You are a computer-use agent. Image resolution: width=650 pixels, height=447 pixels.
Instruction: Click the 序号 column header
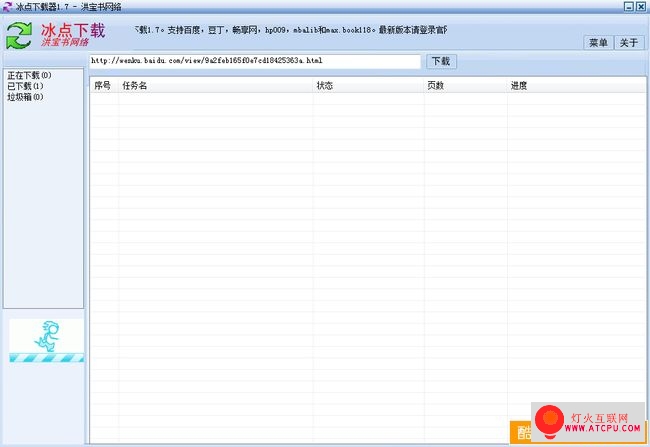[x=102, y=85]
